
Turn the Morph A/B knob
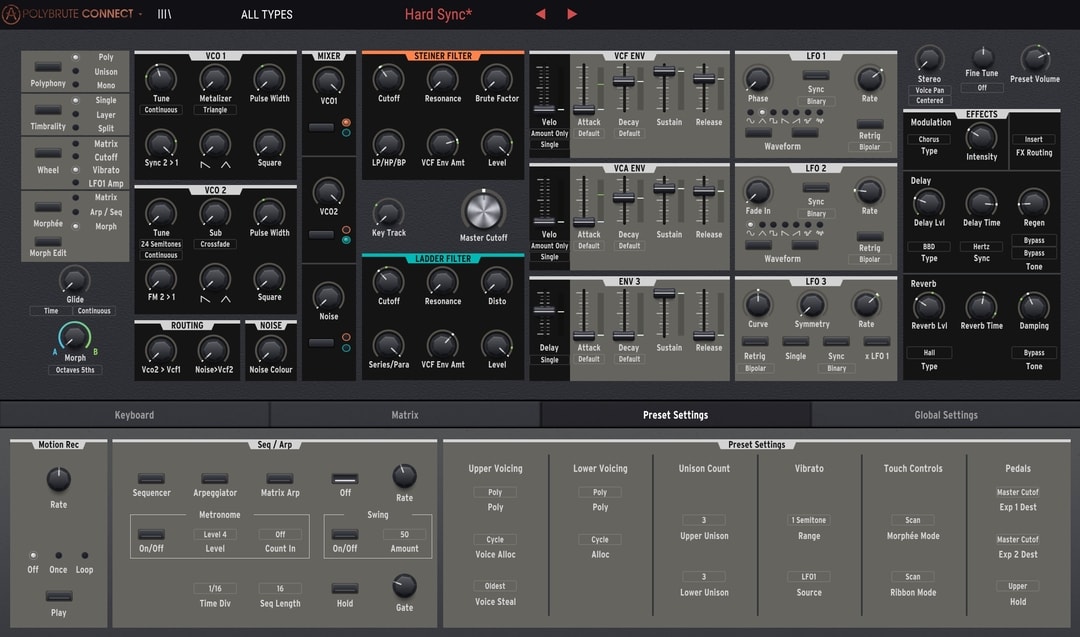tap(74, 337)
